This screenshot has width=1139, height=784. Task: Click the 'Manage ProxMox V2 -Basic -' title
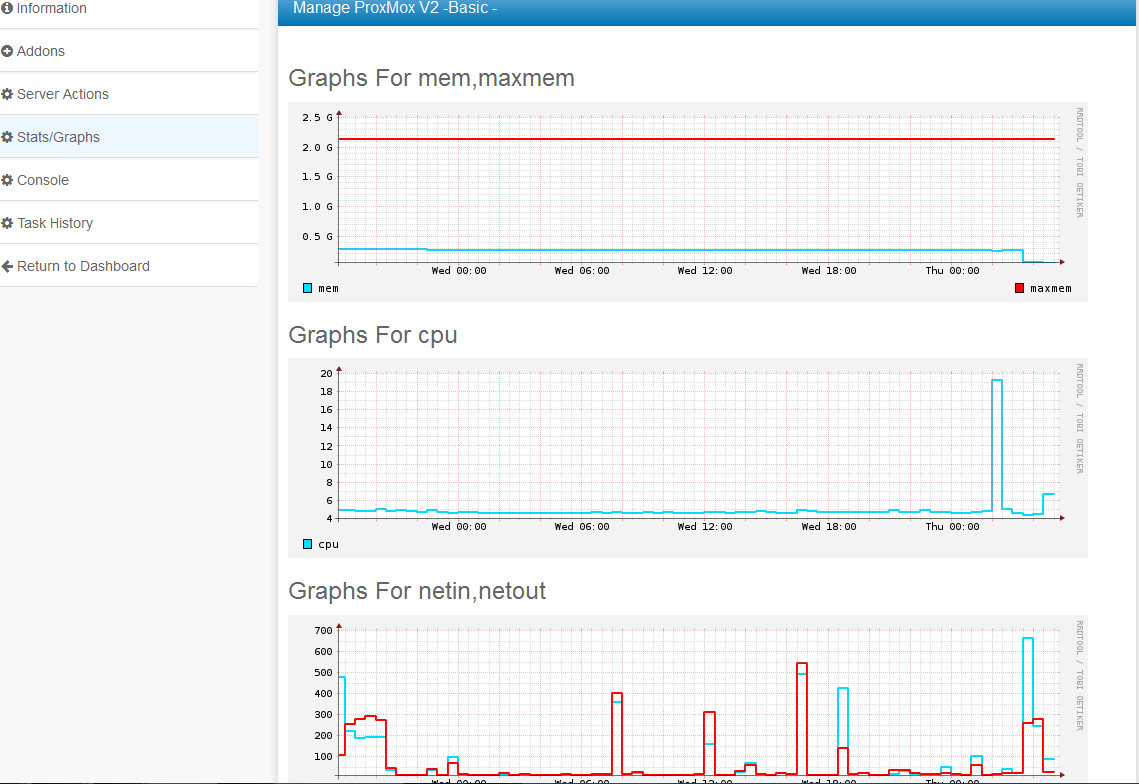[394, 8]
